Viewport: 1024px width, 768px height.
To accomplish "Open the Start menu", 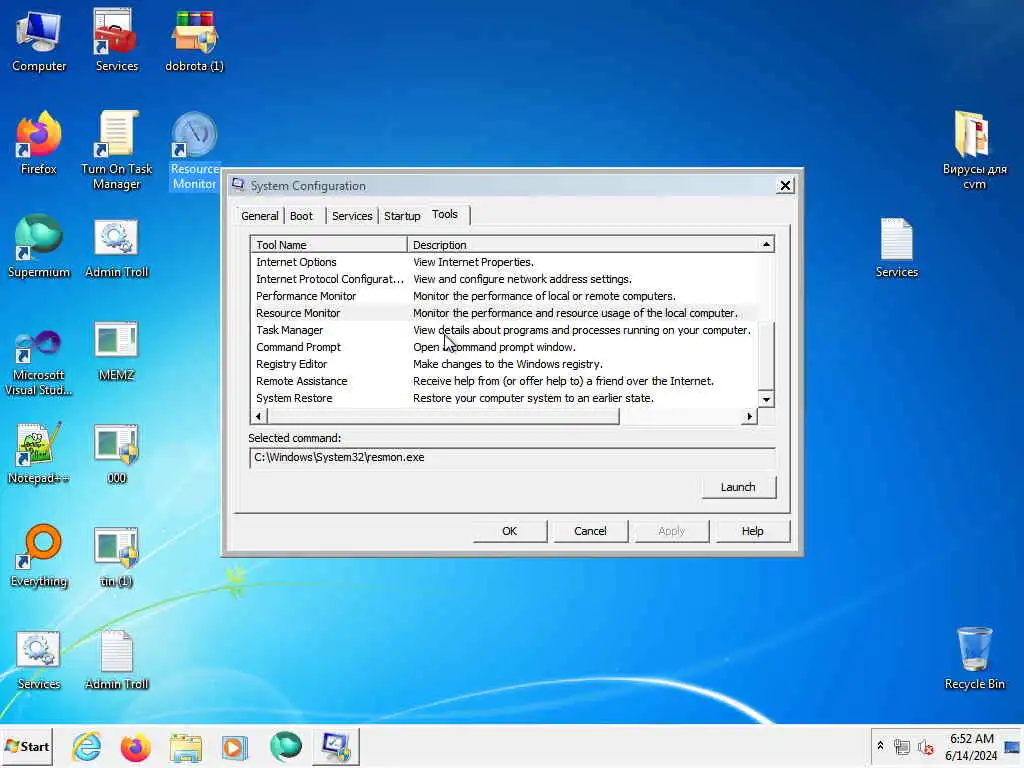I will [x=27, y=746].
